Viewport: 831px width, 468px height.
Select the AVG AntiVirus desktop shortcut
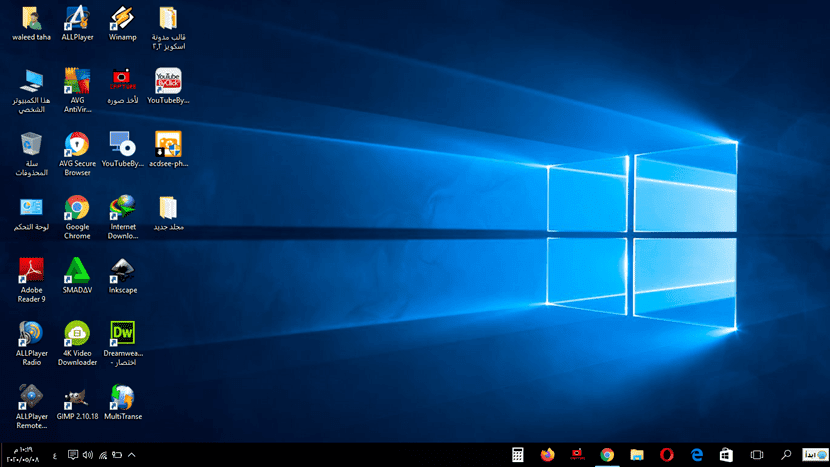point(77,91)
